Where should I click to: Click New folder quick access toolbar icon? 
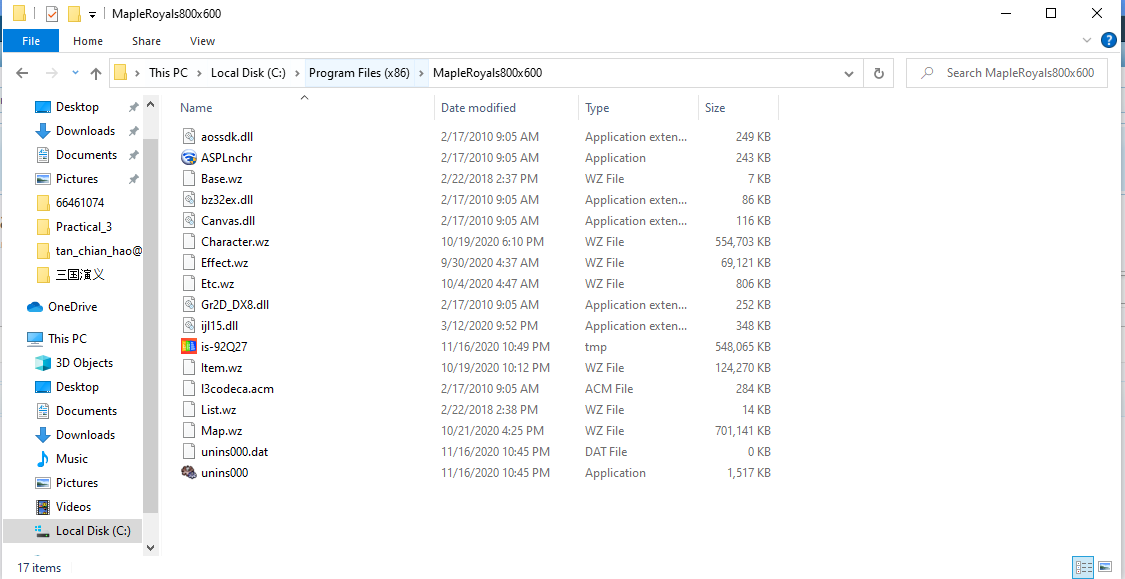[74, 14]
